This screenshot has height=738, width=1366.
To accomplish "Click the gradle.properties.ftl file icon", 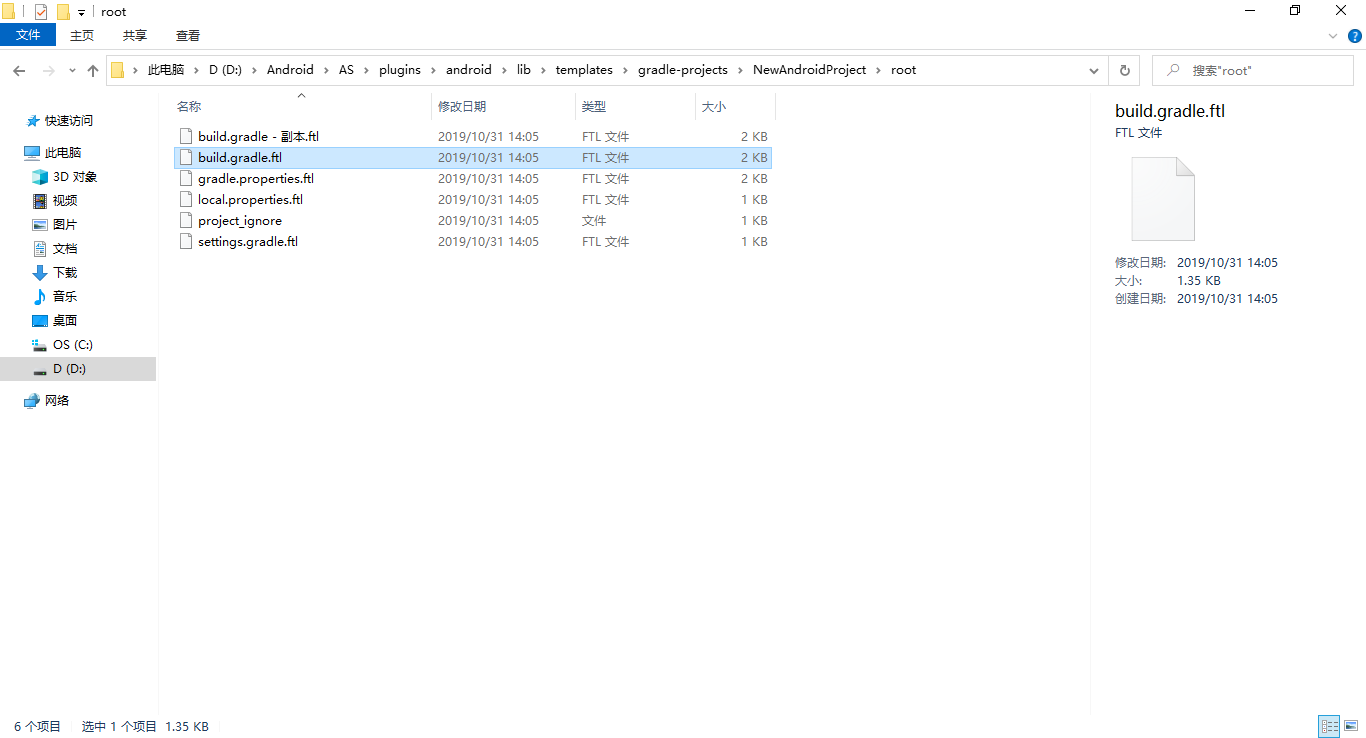I will (x=185, y=179).
